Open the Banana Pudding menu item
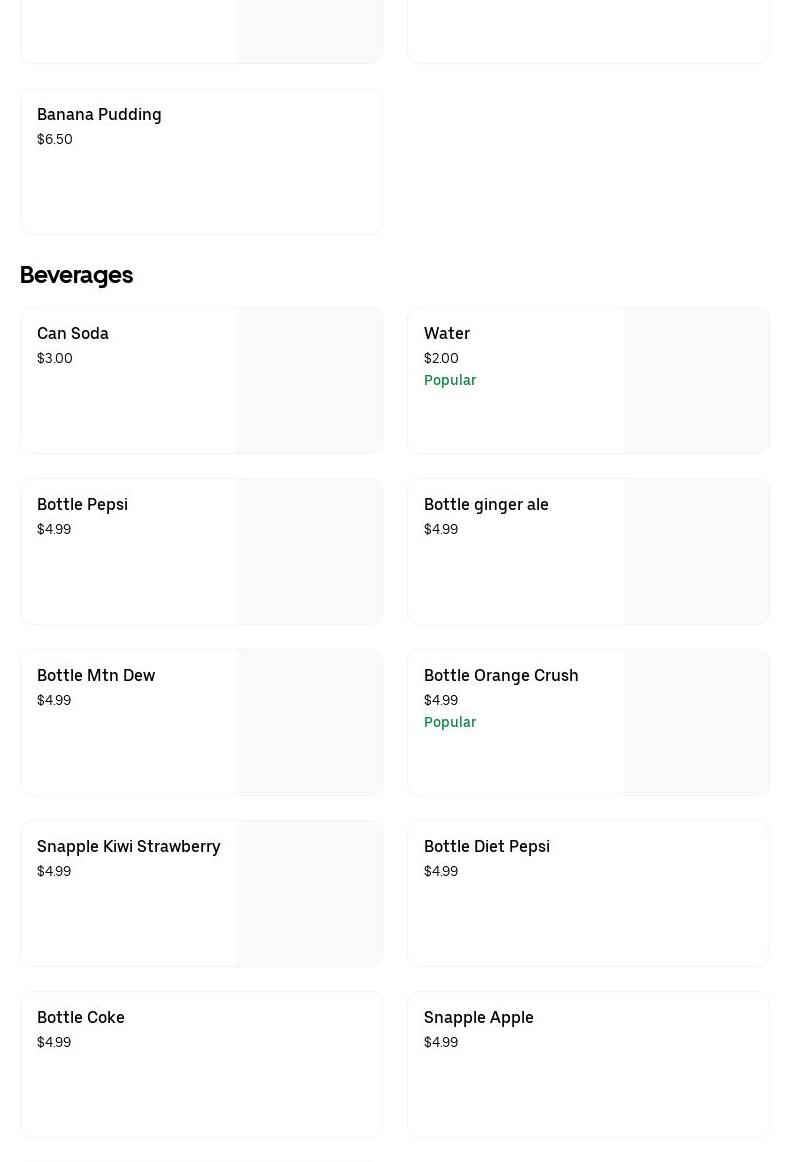804x1162 pixels. click(99, 115)
